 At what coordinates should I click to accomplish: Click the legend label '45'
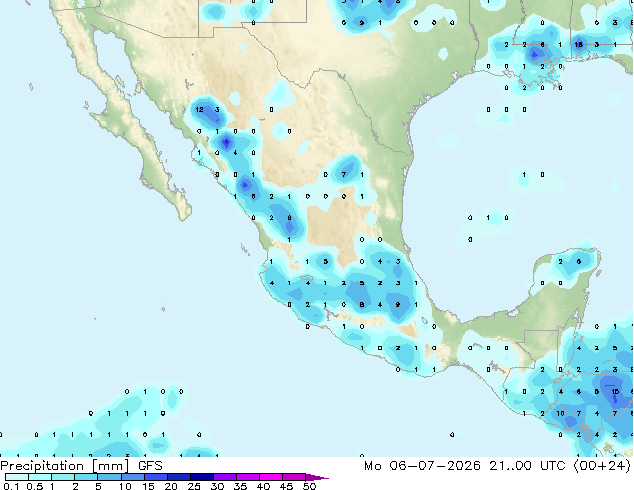tap(286, 486)
